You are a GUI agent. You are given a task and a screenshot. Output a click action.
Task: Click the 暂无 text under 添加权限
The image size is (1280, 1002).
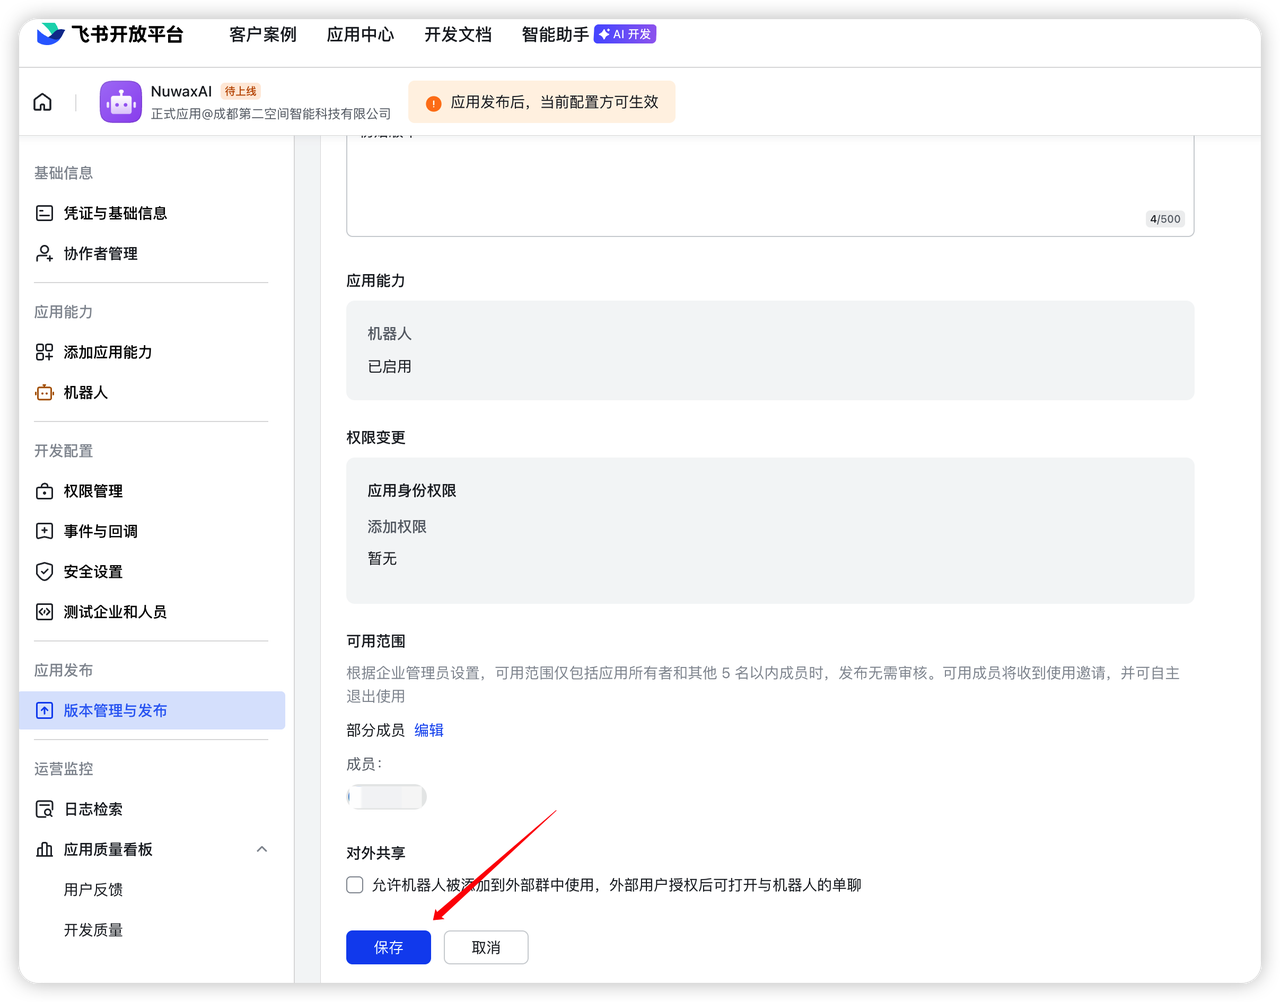(382, 559)
